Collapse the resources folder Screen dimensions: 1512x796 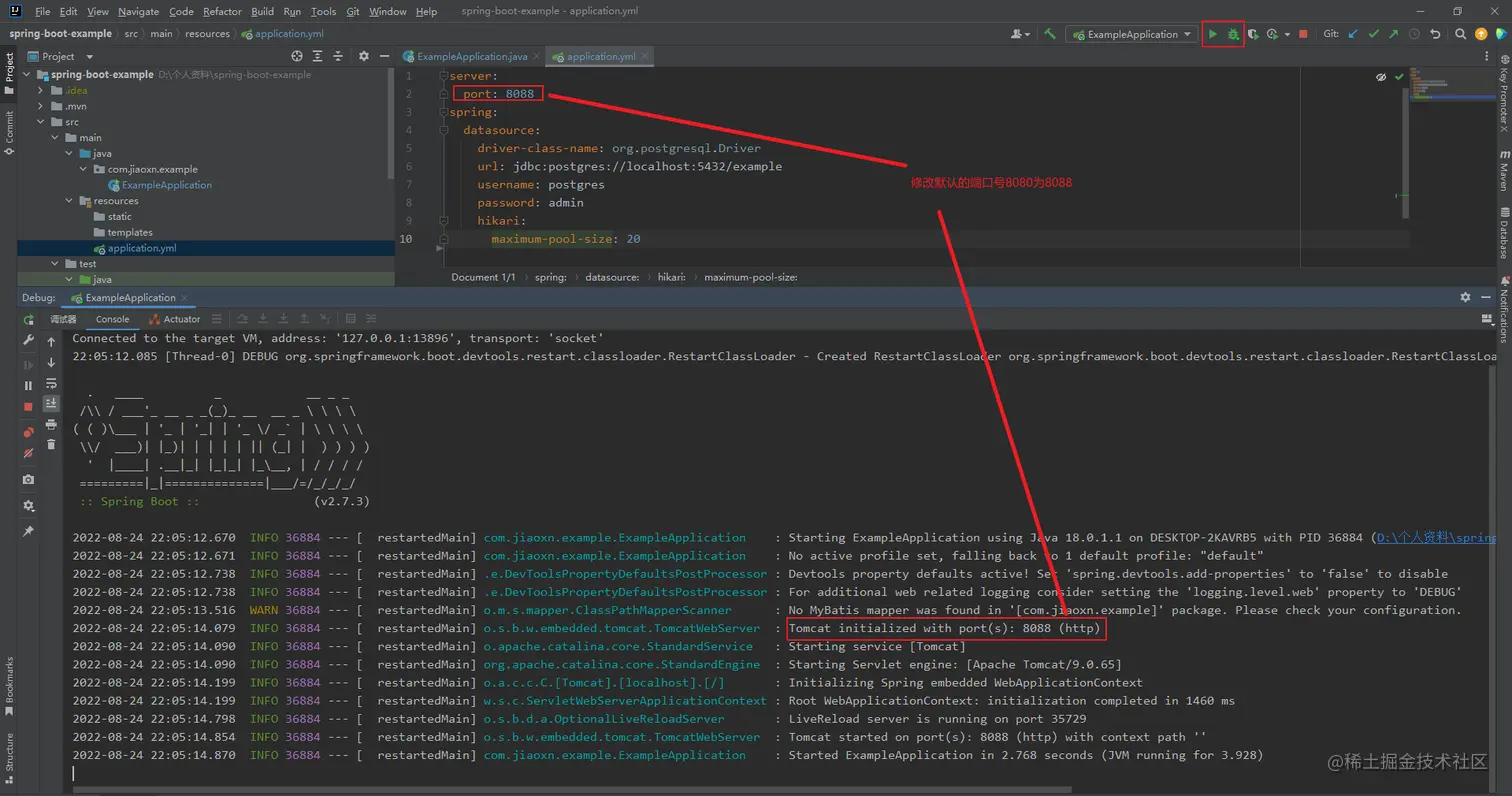click(x=70, y=201)
